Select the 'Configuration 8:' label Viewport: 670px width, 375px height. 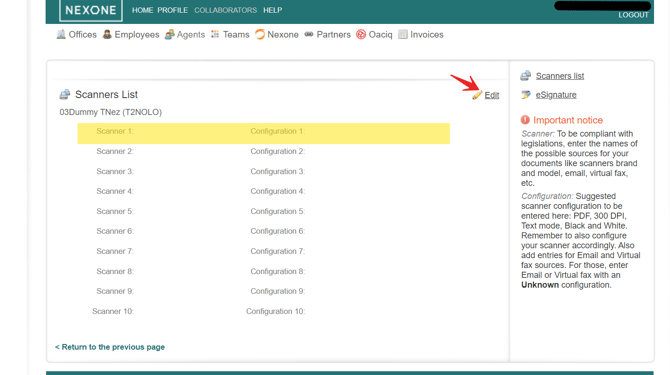click(277, 271)
